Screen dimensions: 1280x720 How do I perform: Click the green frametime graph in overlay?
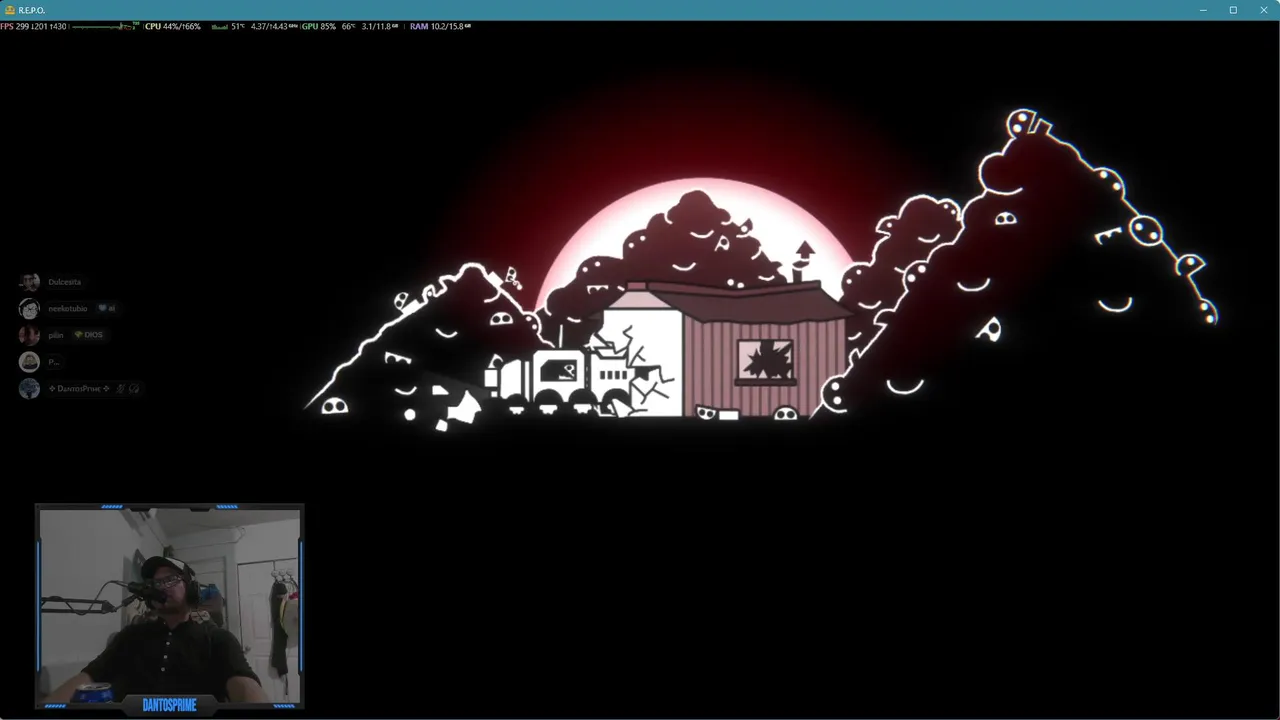pos(106,26)
